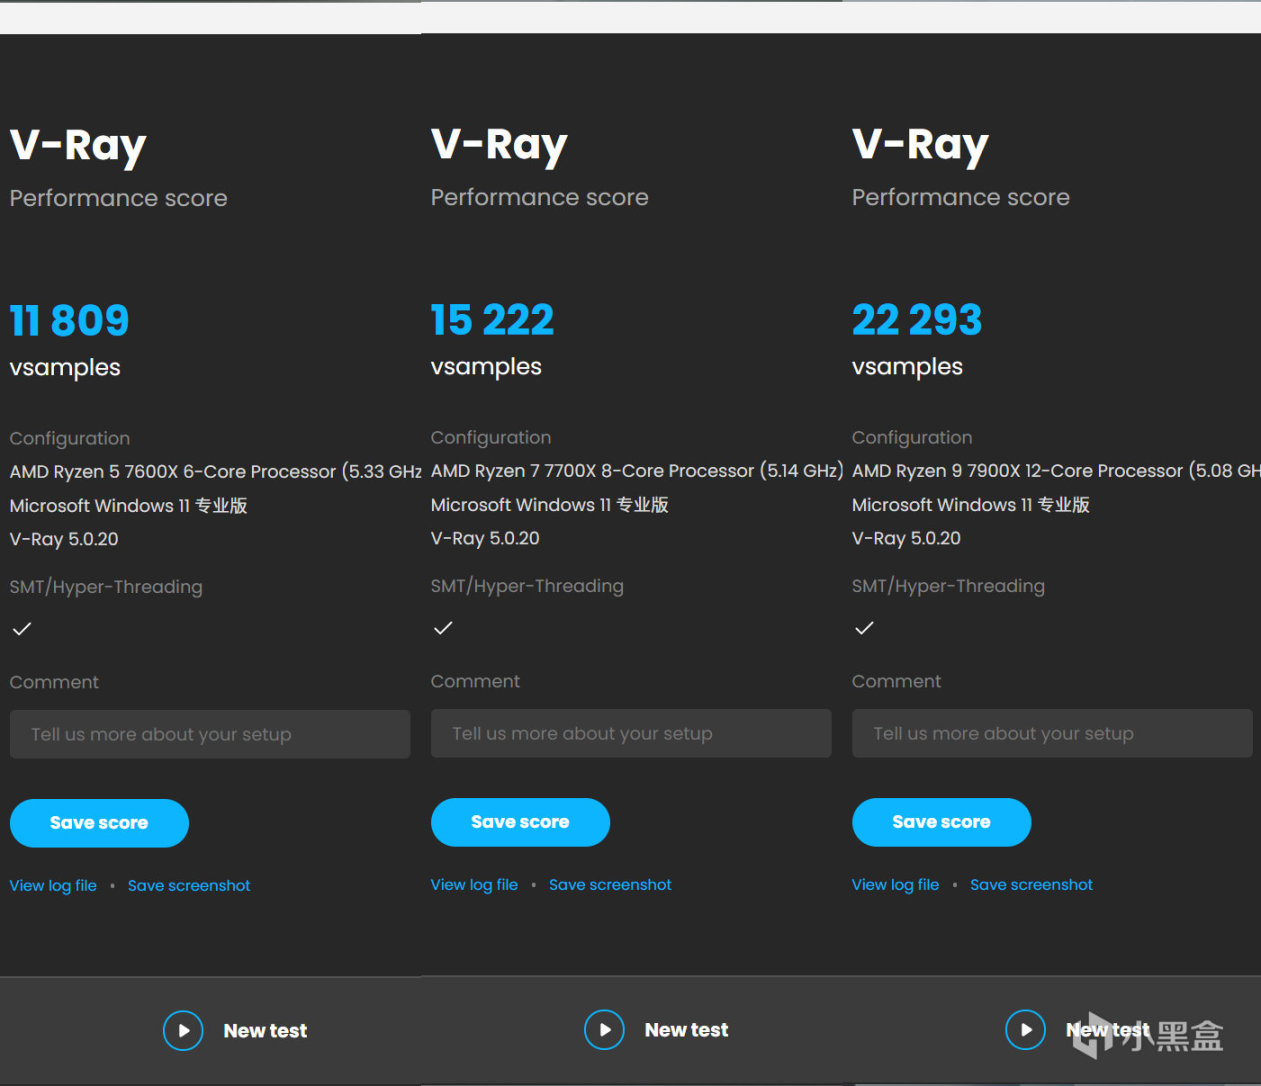The image size is (1261, 1086).
Task: Select the Microsoft Windows 11 line in the 7600X panel
Action: 128,506
